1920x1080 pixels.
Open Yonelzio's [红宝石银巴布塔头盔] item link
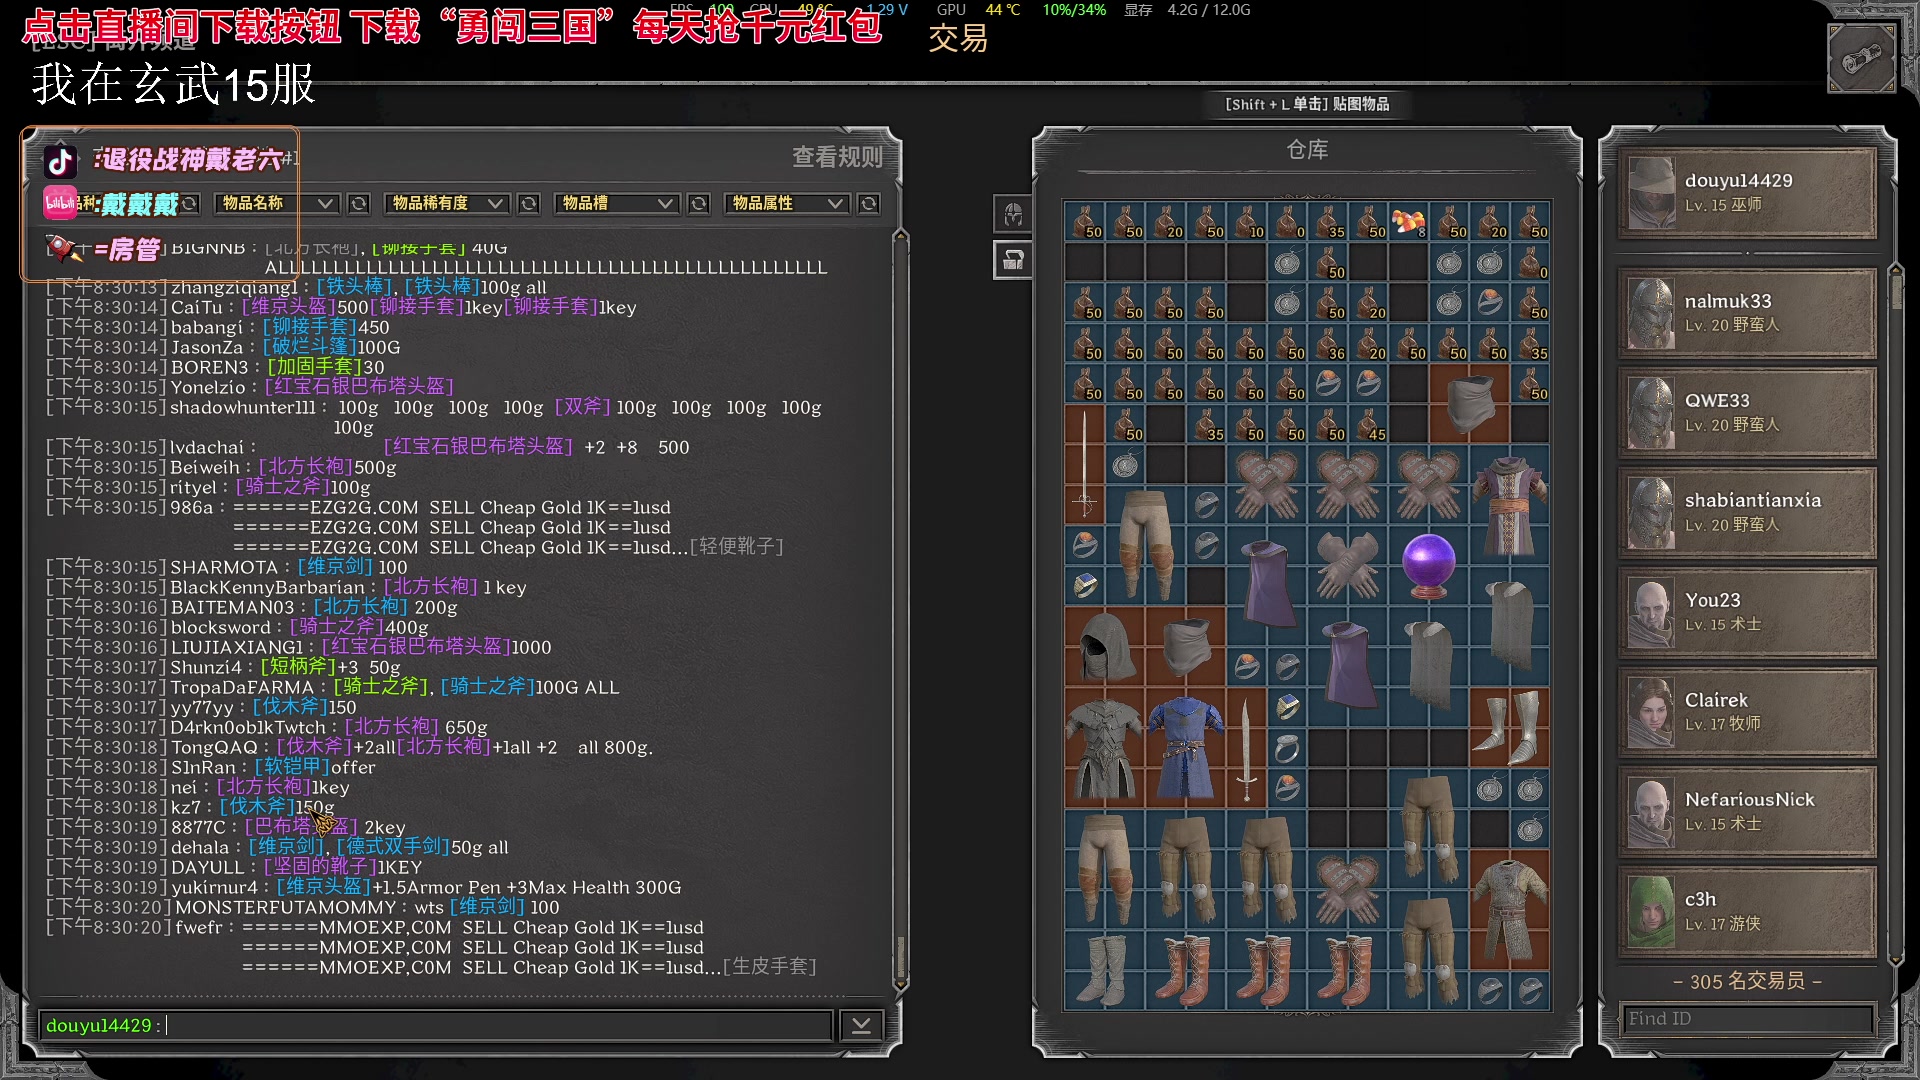[359, 387]
